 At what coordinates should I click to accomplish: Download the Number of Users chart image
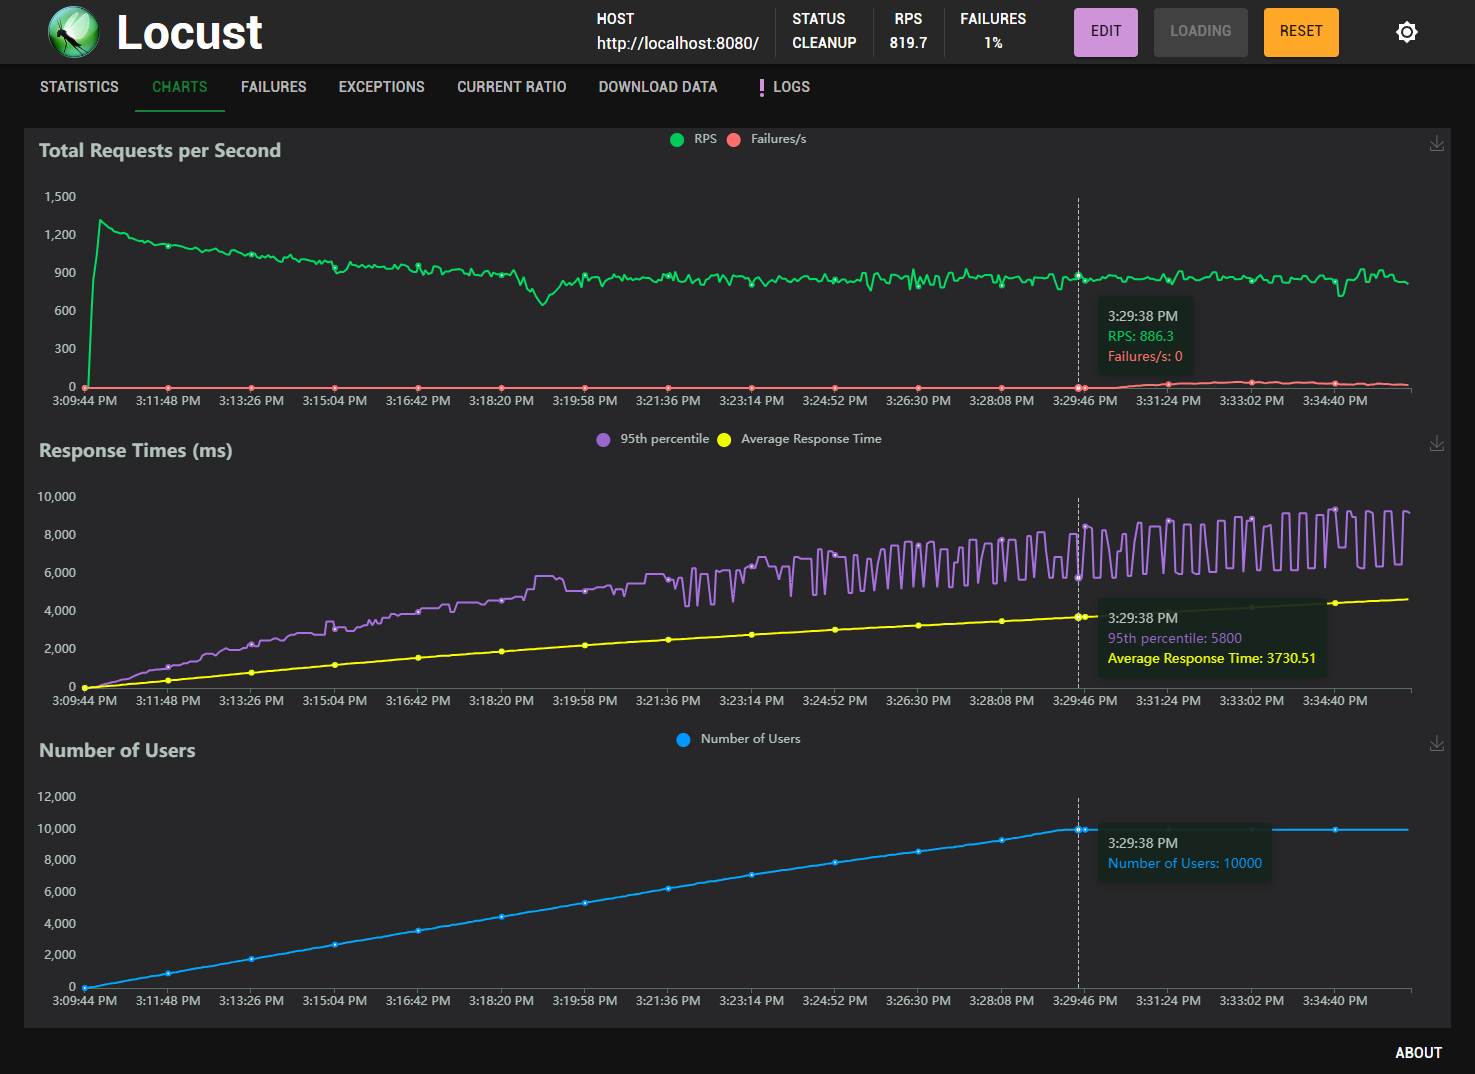1436,744
